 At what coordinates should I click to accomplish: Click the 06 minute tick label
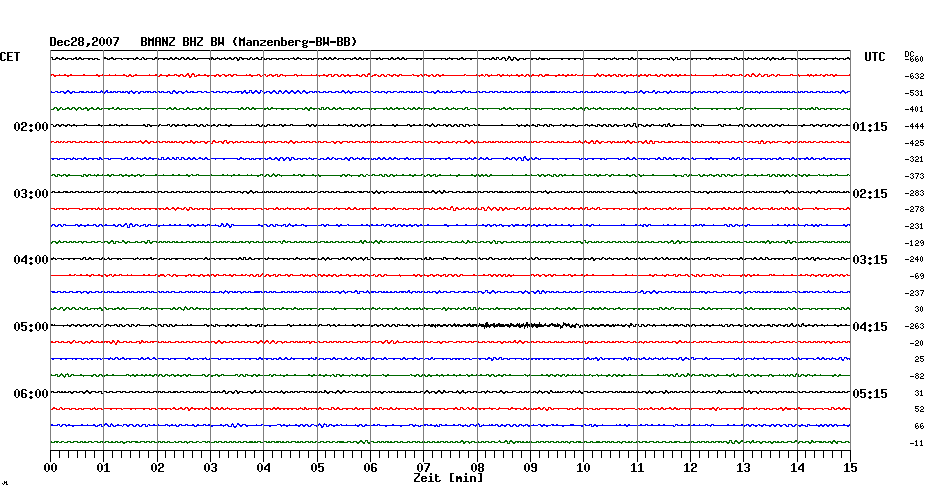(370, 467)
